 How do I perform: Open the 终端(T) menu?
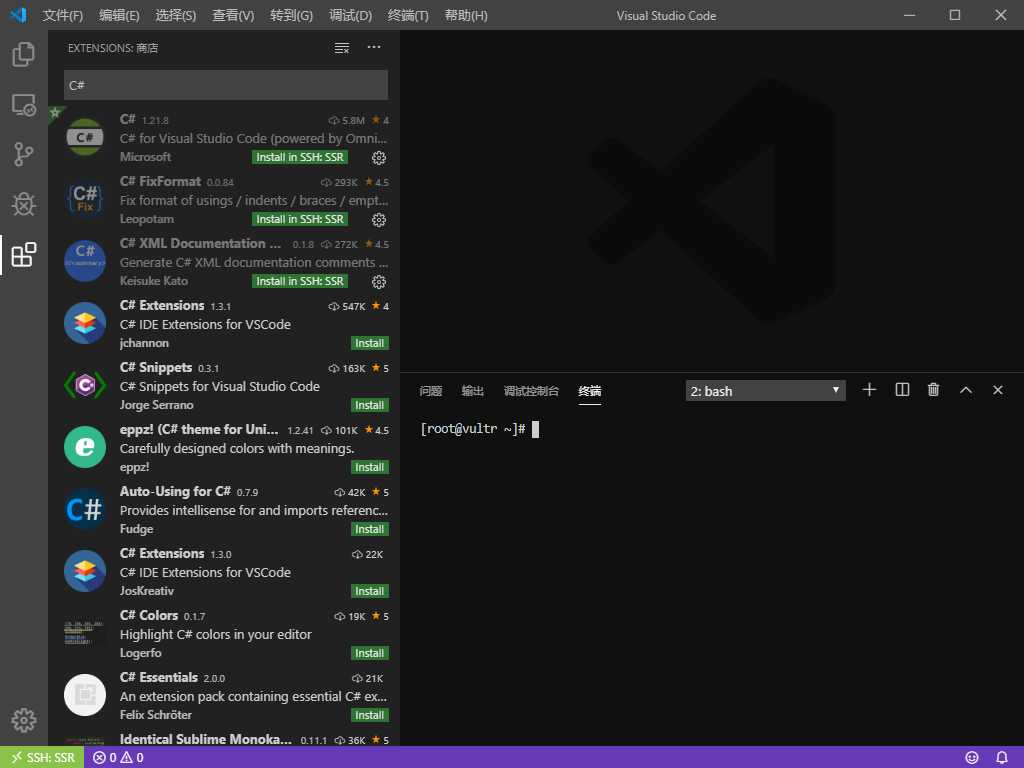click(408, 15)
